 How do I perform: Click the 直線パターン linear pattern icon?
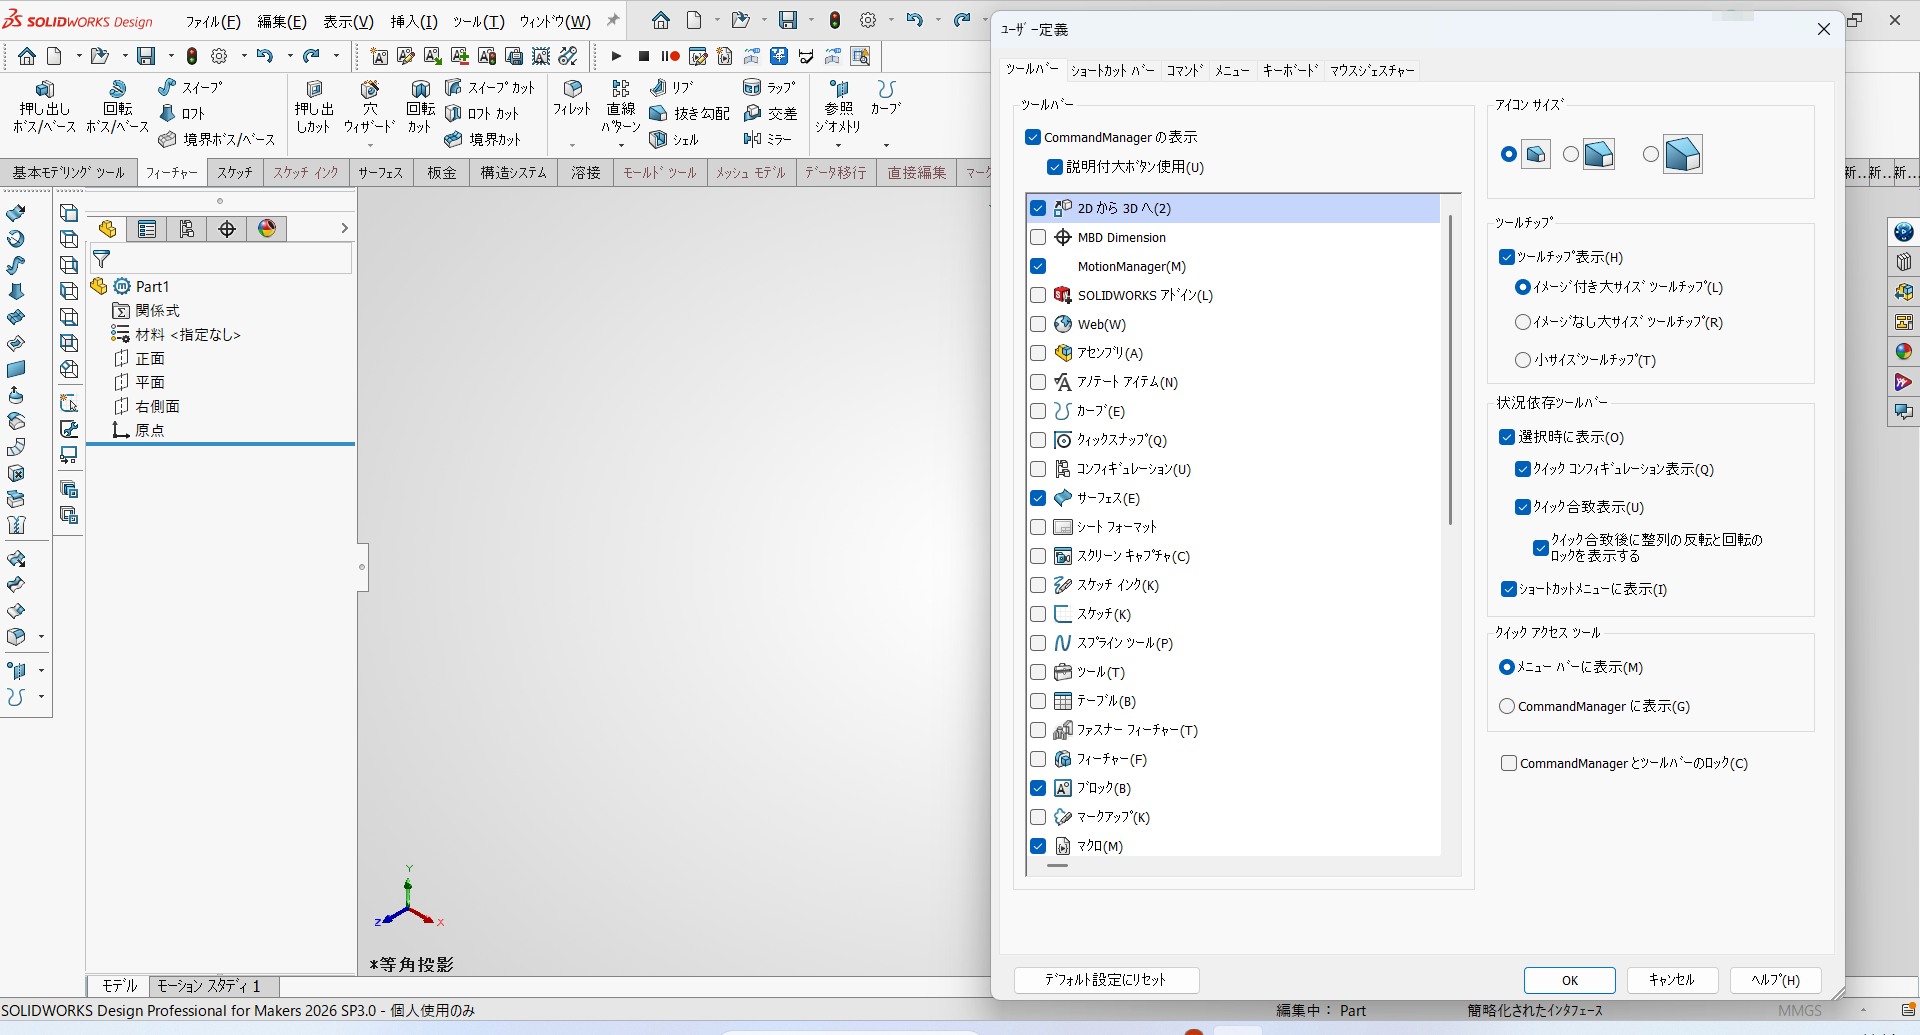pos(621,89)
